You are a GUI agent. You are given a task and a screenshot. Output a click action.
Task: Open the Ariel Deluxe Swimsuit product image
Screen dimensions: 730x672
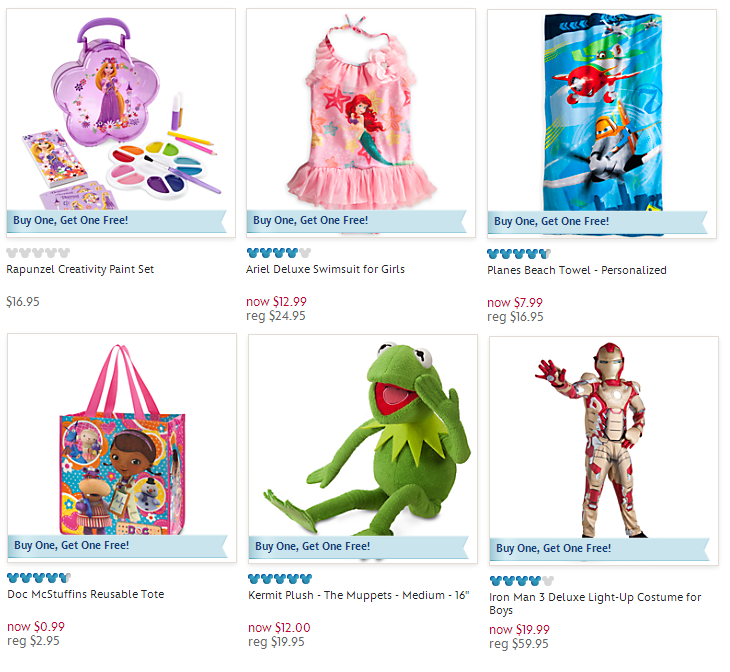pyautogui.click(x=361, y=123)
